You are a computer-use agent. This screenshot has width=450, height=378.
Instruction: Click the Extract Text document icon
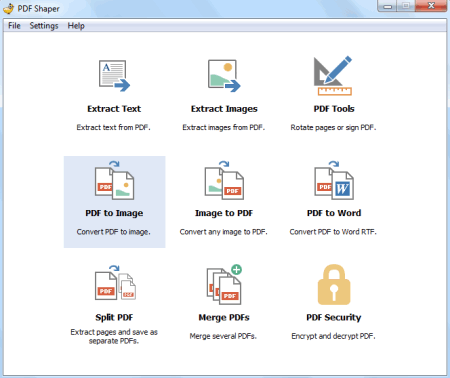[114, 75]
